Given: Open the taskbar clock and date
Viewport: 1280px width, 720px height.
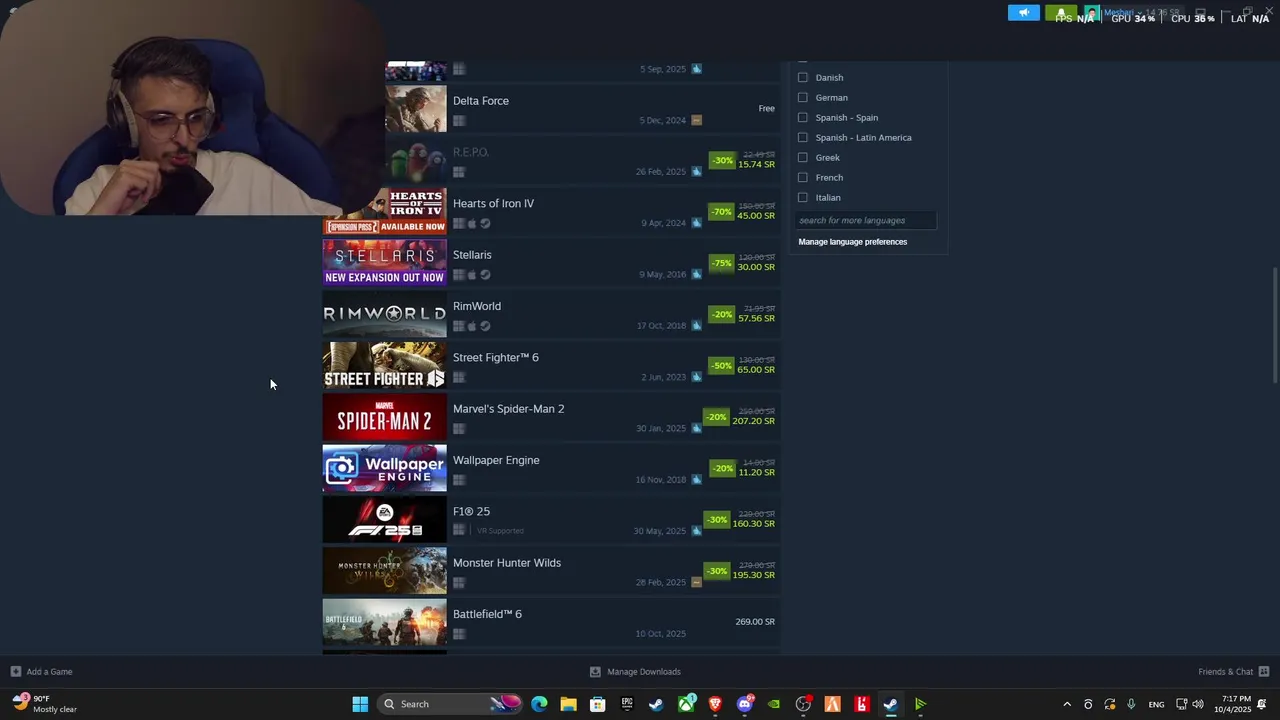Looking at the screenshot, I should (x=1232, y=704).
